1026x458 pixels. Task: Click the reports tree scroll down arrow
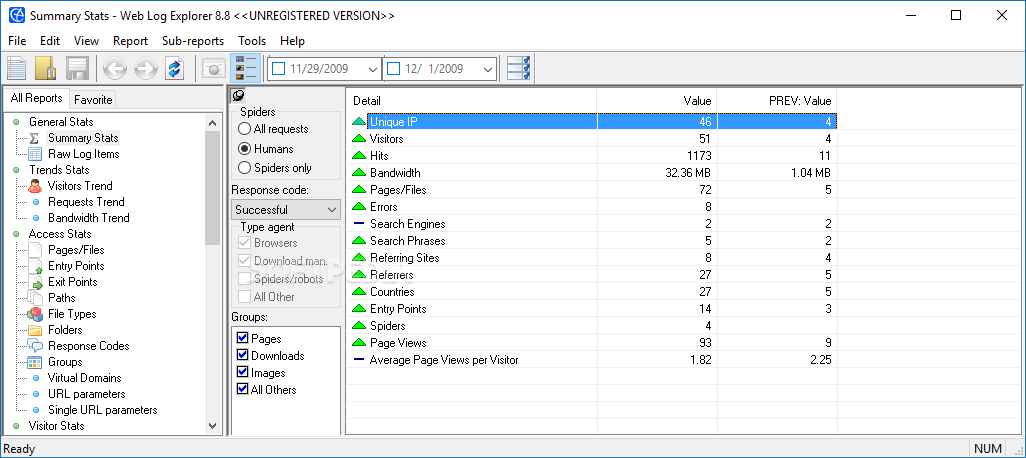coord(213,425)
